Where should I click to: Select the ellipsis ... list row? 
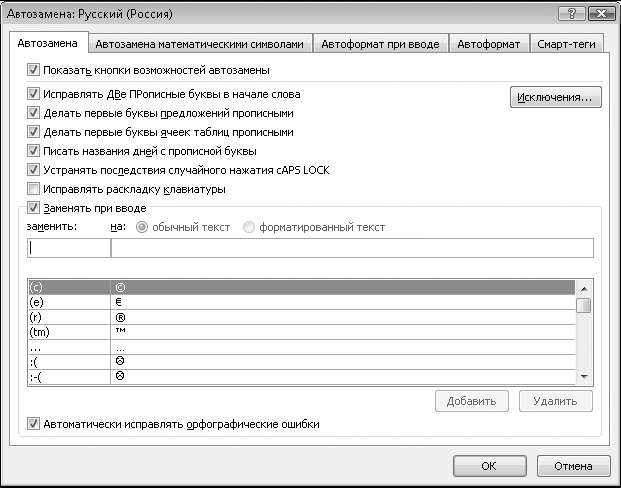tap(302, 347)
